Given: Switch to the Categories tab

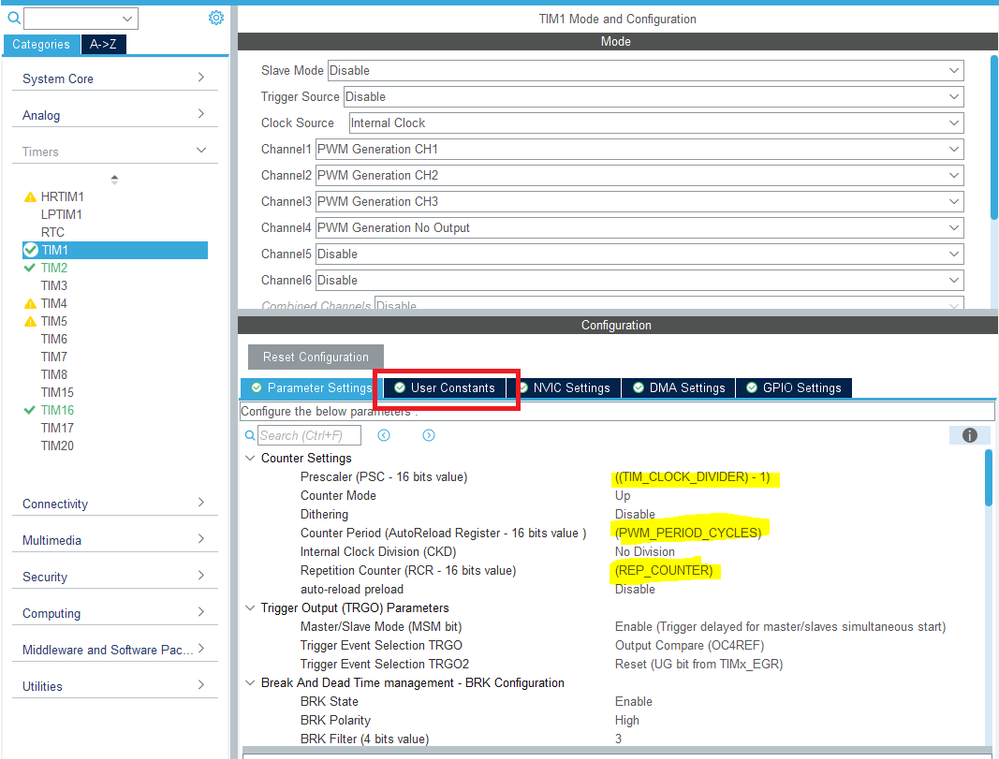Looking at the screenshot, I should coord(41,45).
